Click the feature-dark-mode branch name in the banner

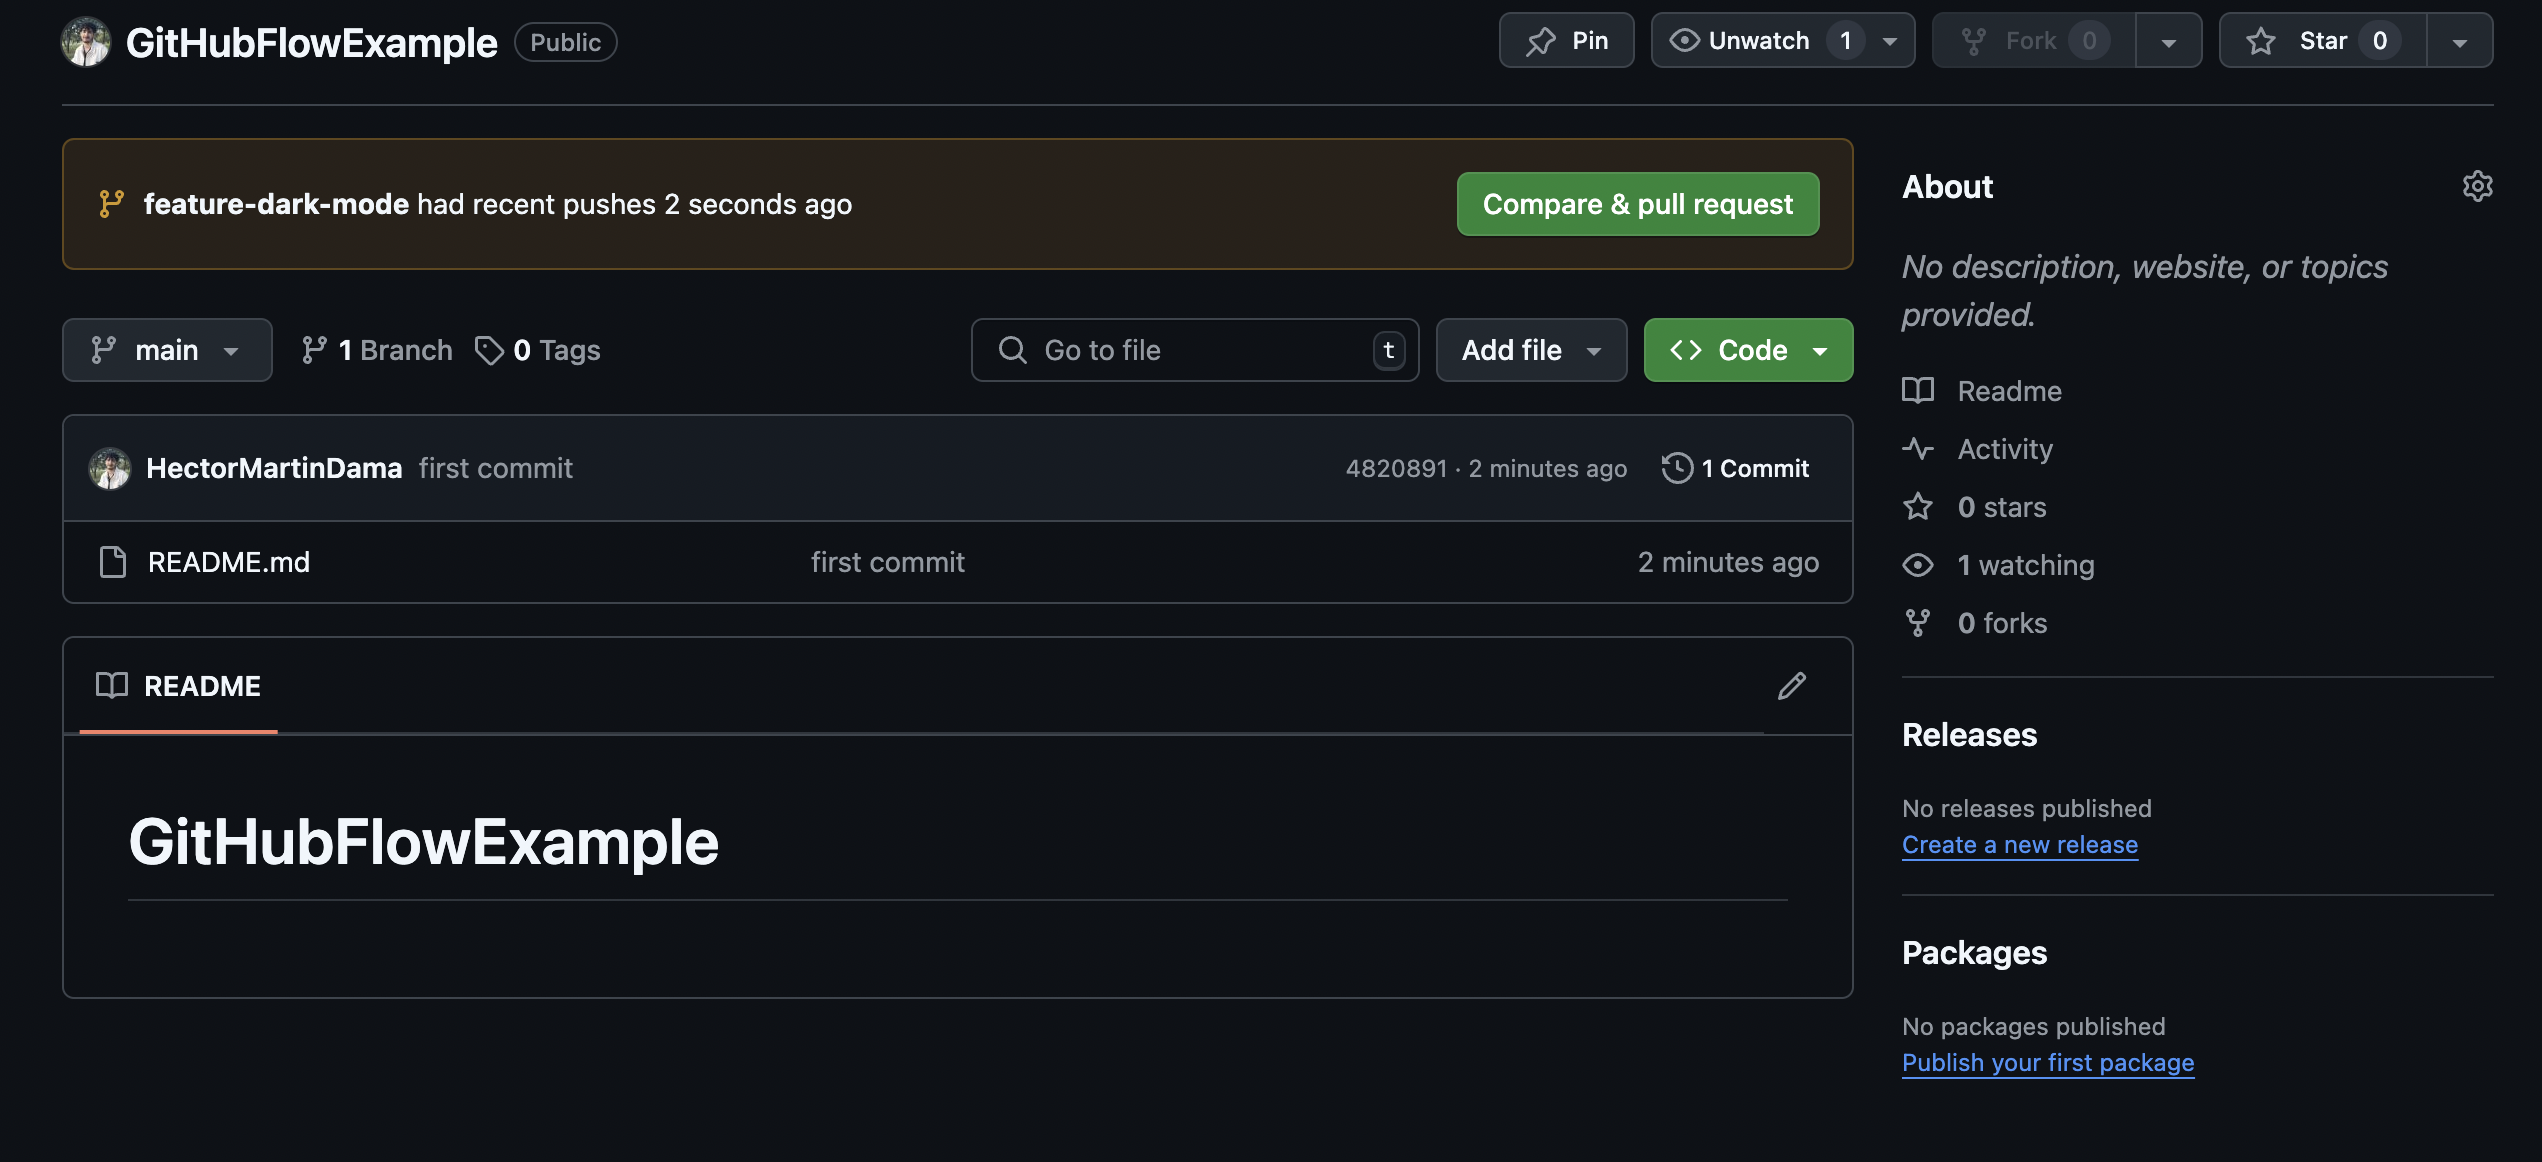[x=276, y=204]
